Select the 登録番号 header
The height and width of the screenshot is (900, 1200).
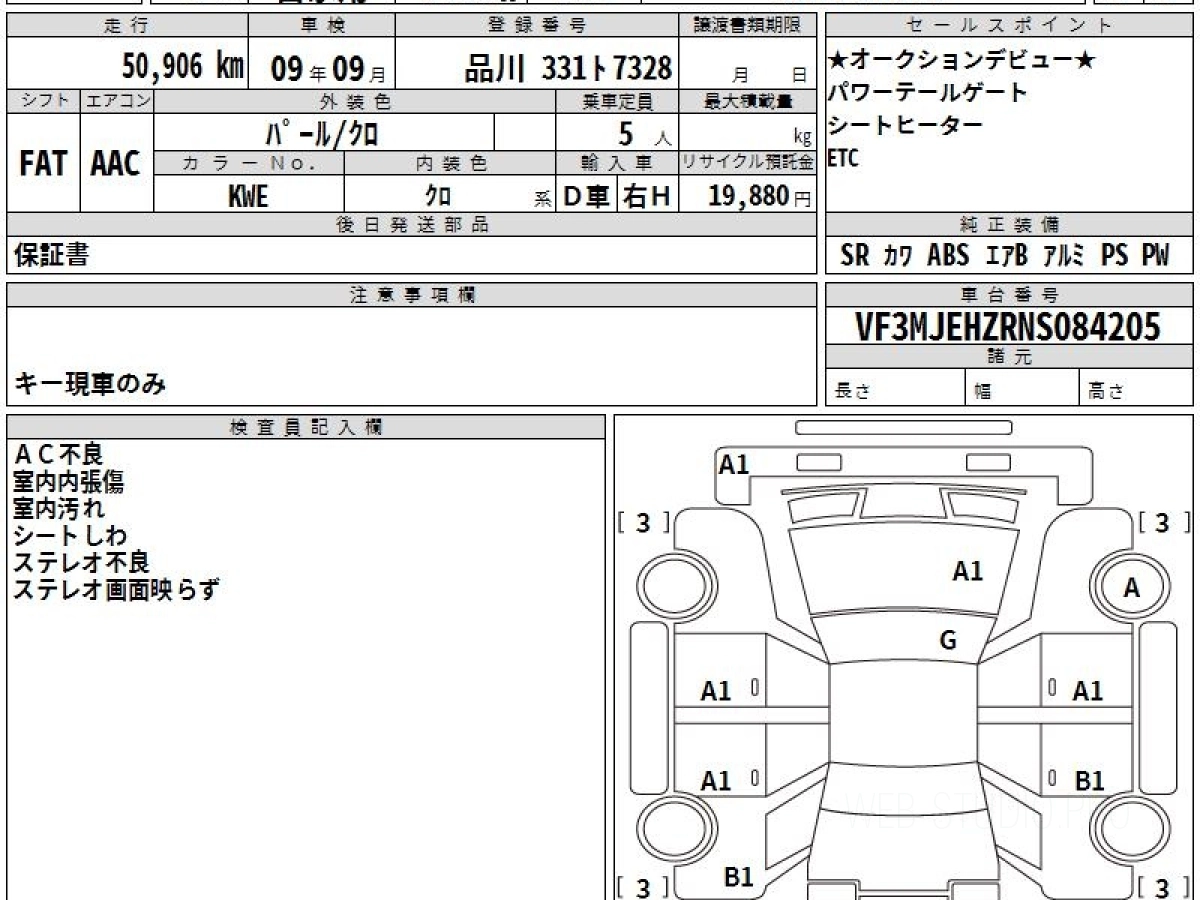pos(537,26)
